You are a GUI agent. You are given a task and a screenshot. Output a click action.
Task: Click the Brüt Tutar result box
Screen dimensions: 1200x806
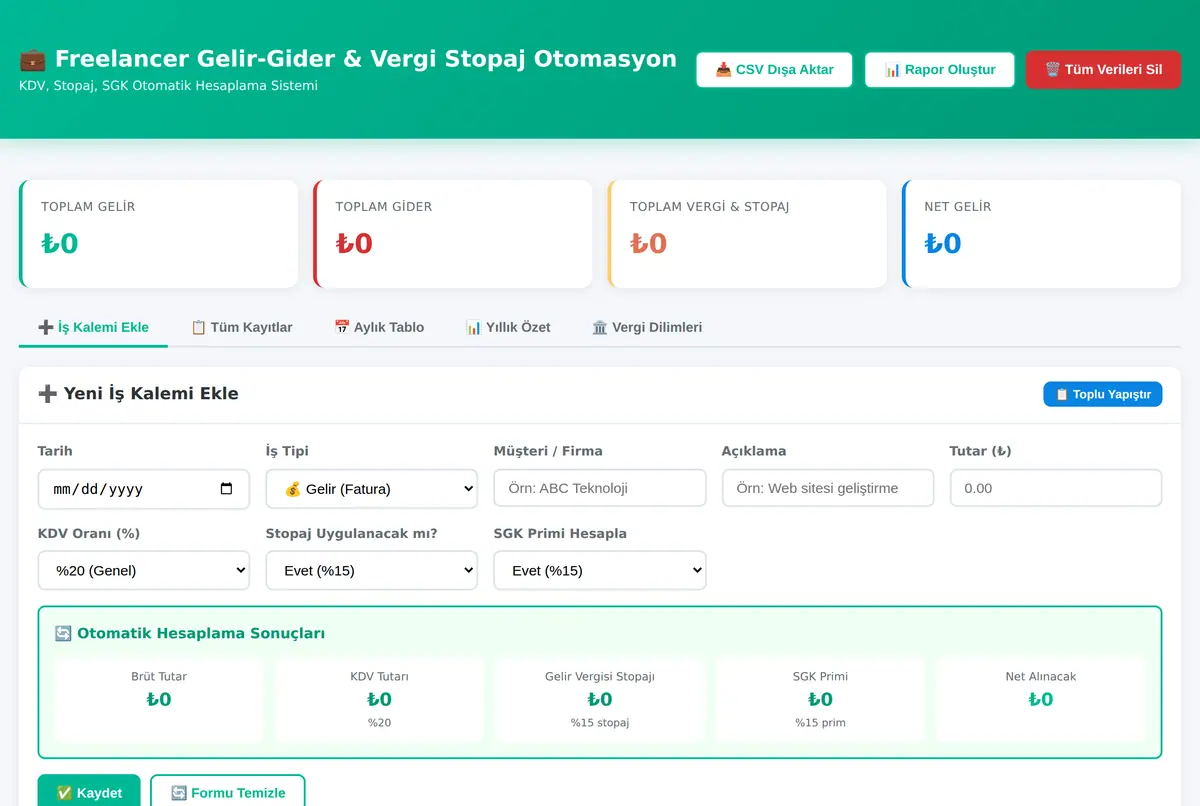click(159, 699)
